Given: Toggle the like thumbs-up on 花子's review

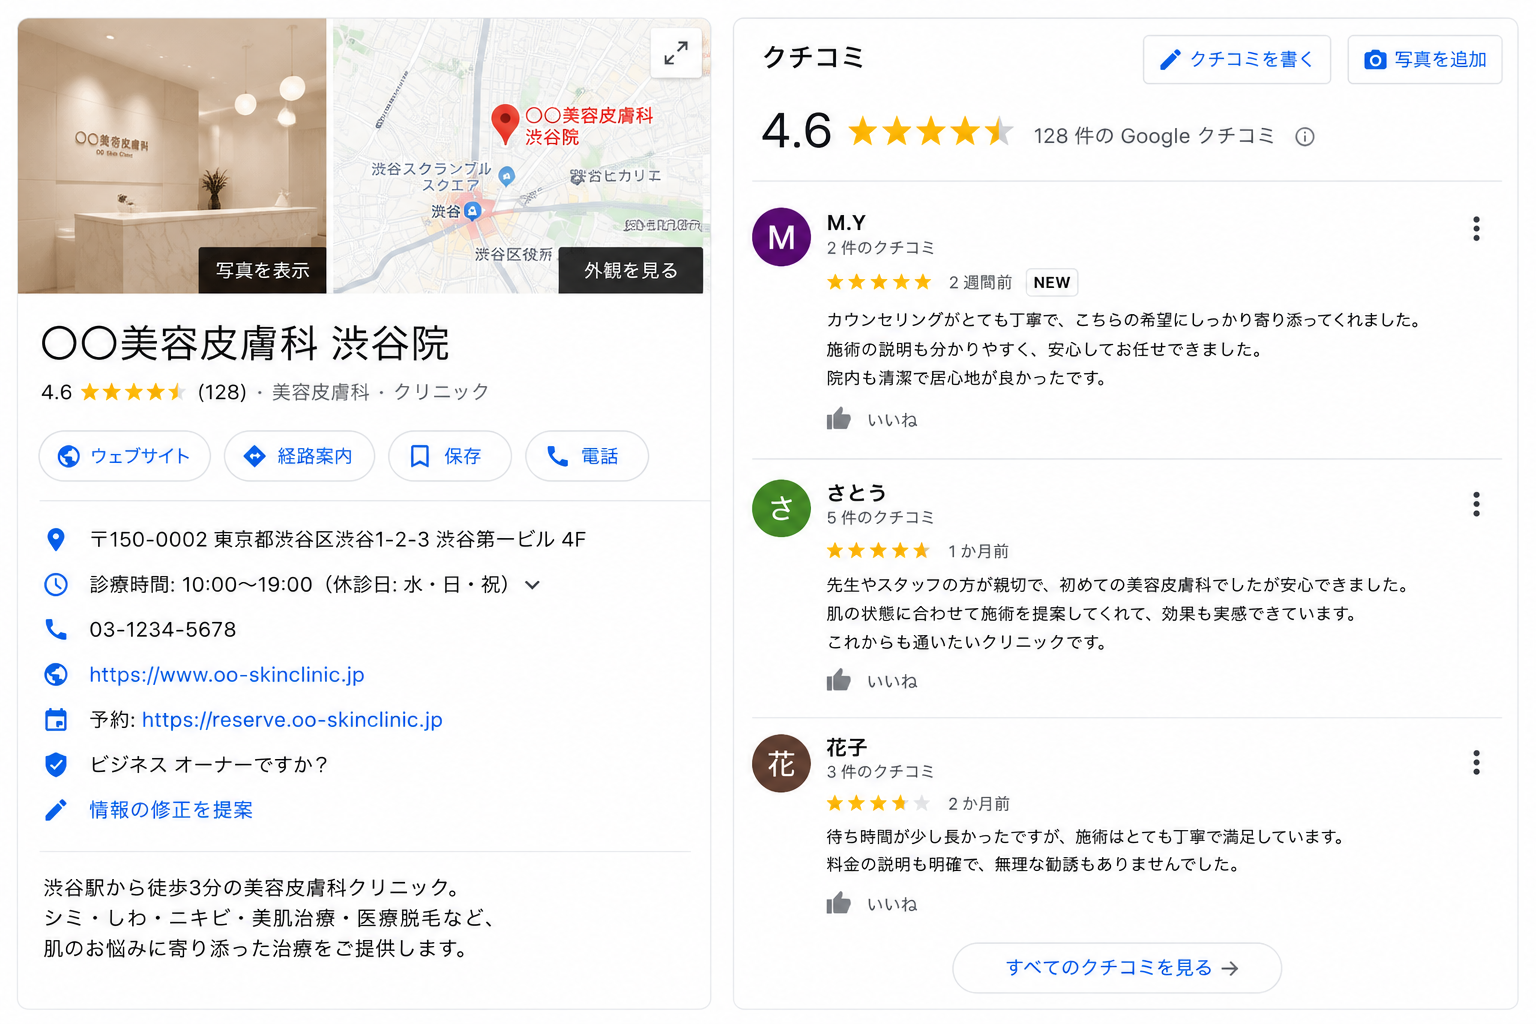Looking at the screenshot, I should [838, 903].
